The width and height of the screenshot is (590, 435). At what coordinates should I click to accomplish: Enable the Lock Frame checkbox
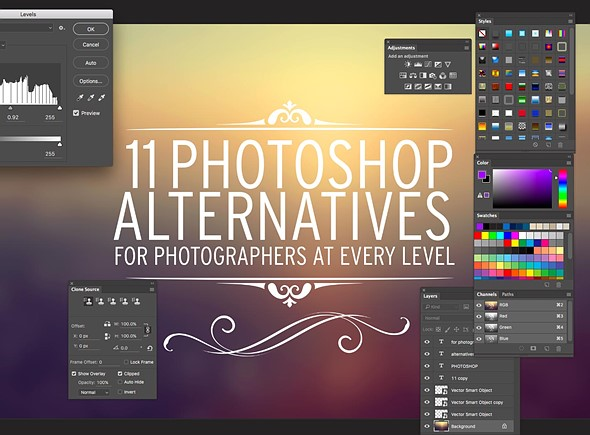(126, 362)
